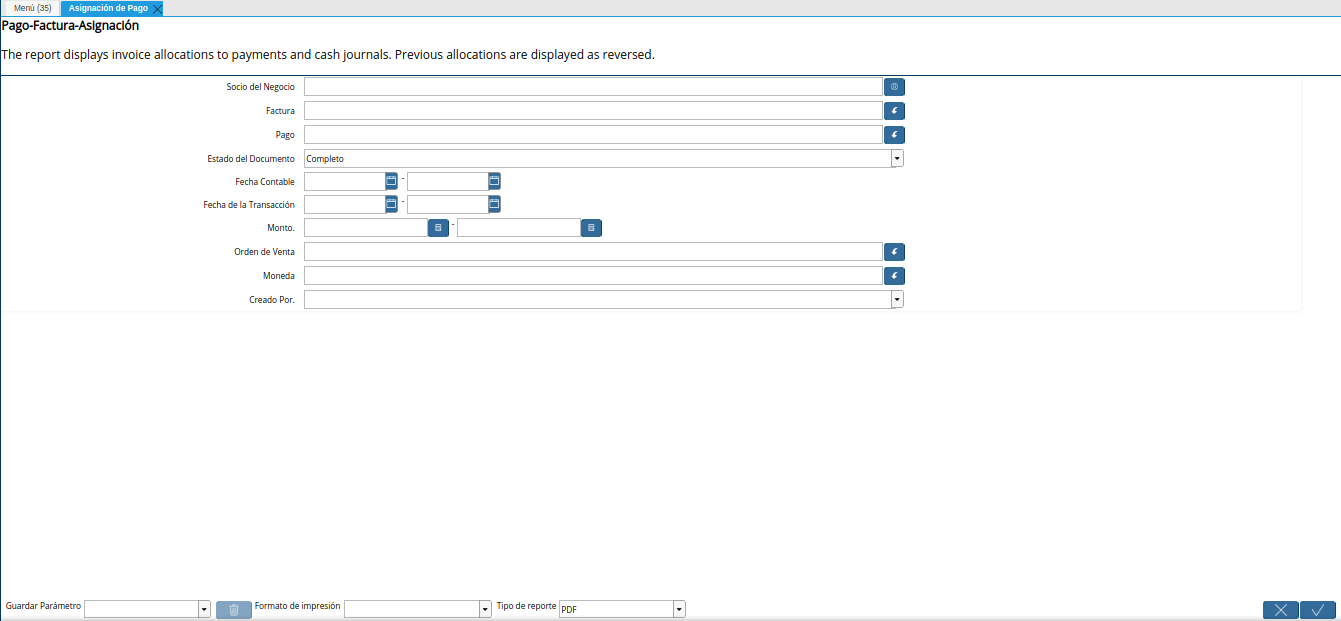
Task: Confirm the report with the checkmark button
Action: coord(1318,610)
